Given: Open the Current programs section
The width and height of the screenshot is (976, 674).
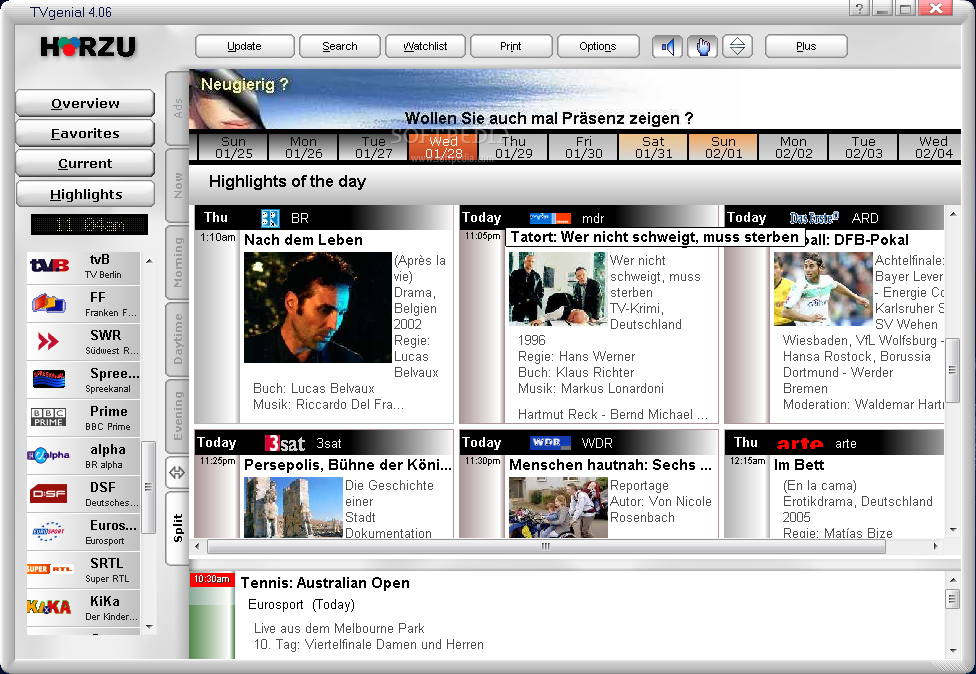Looking at the screenshot, I should coord(85,164).
